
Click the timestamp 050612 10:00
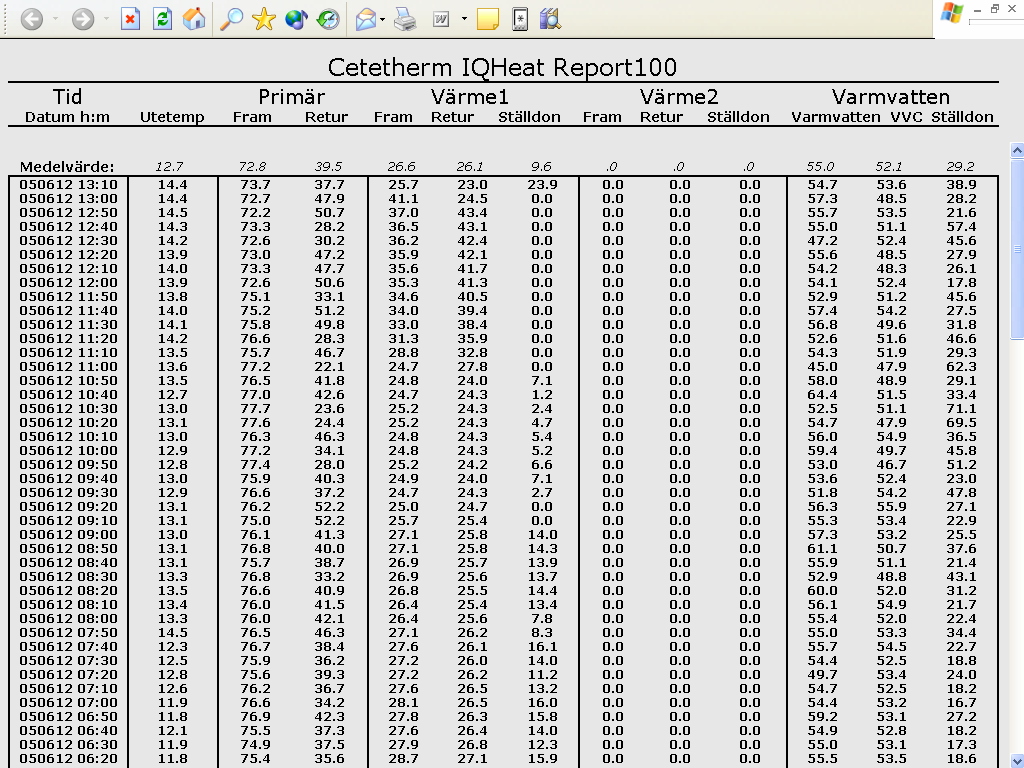coord(69,451)
